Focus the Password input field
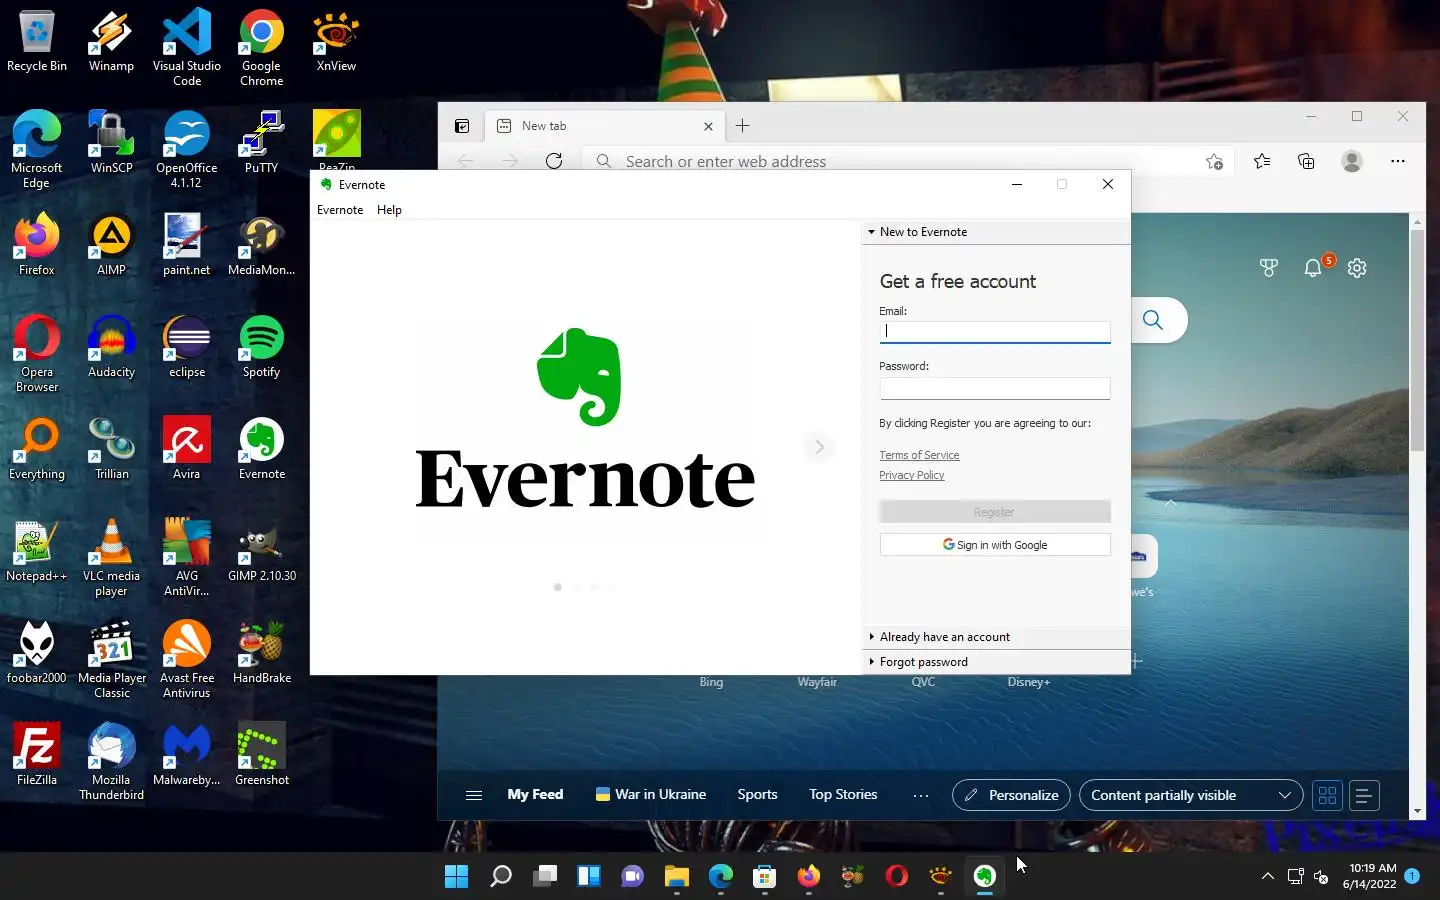This screenshot has width=1440, height=900. (995, 388)
